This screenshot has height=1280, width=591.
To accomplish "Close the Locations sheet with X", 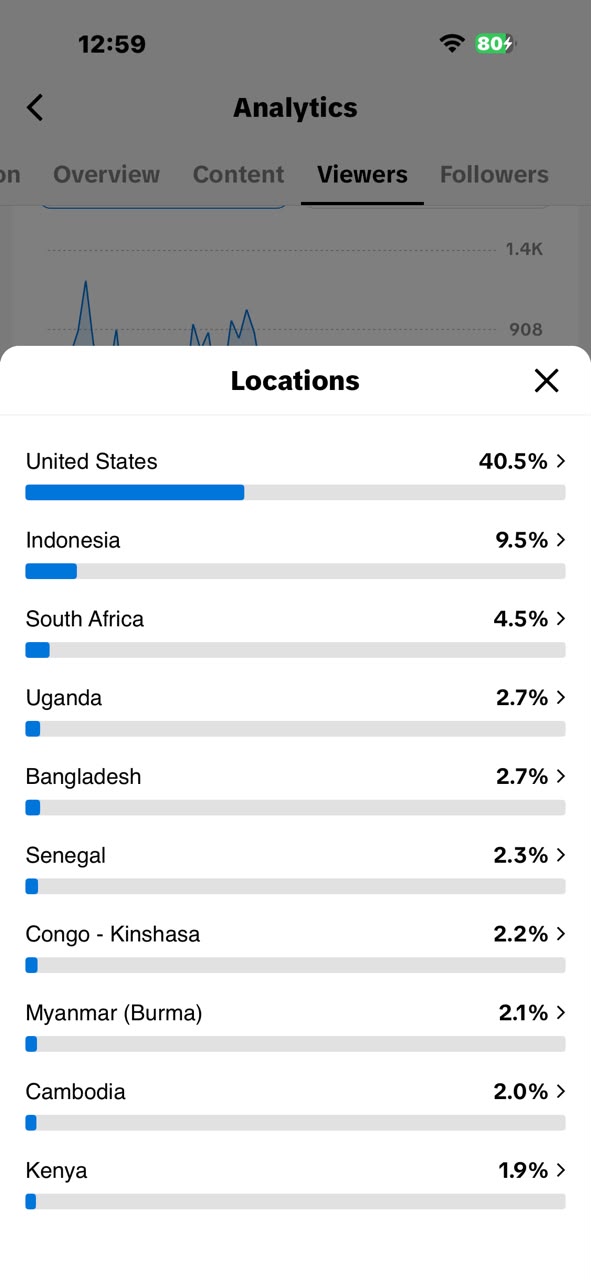I will point(546,380).
